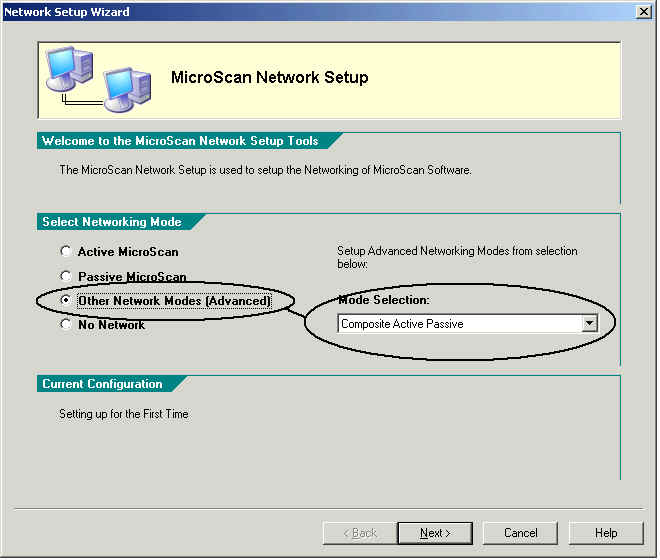This screenshot has width=660, height=560.
Task: Click the Mode Selection label
Action: 384,300
